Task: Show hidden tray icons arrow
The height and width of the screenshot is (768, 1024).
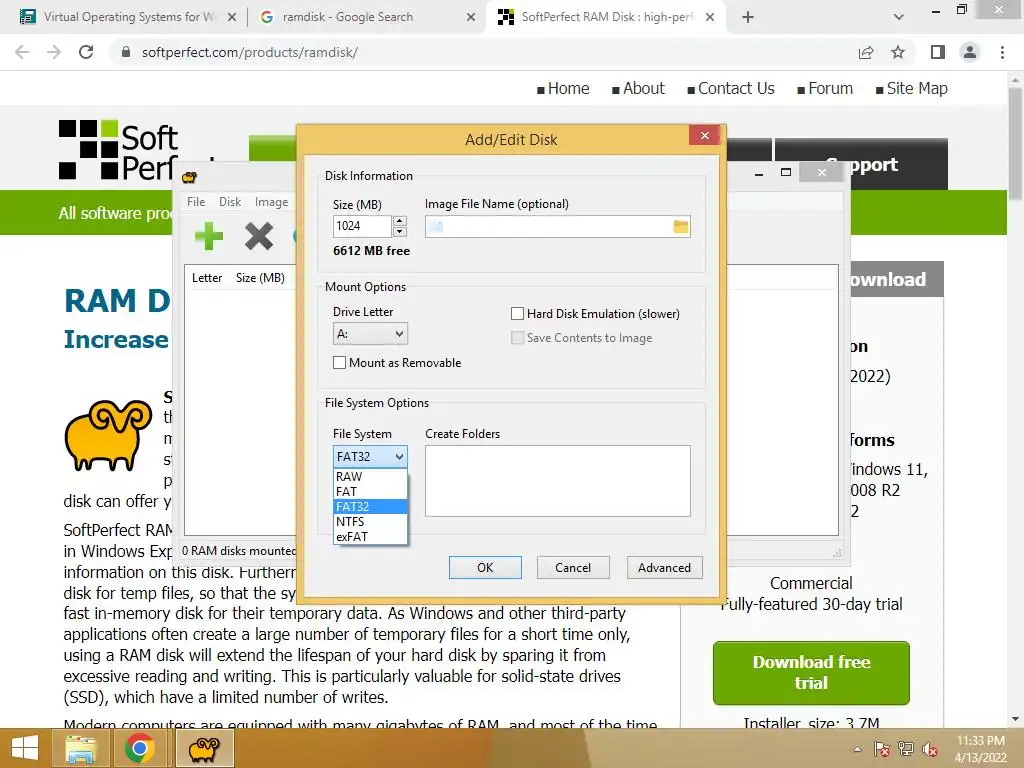Action: pos(857,749)
